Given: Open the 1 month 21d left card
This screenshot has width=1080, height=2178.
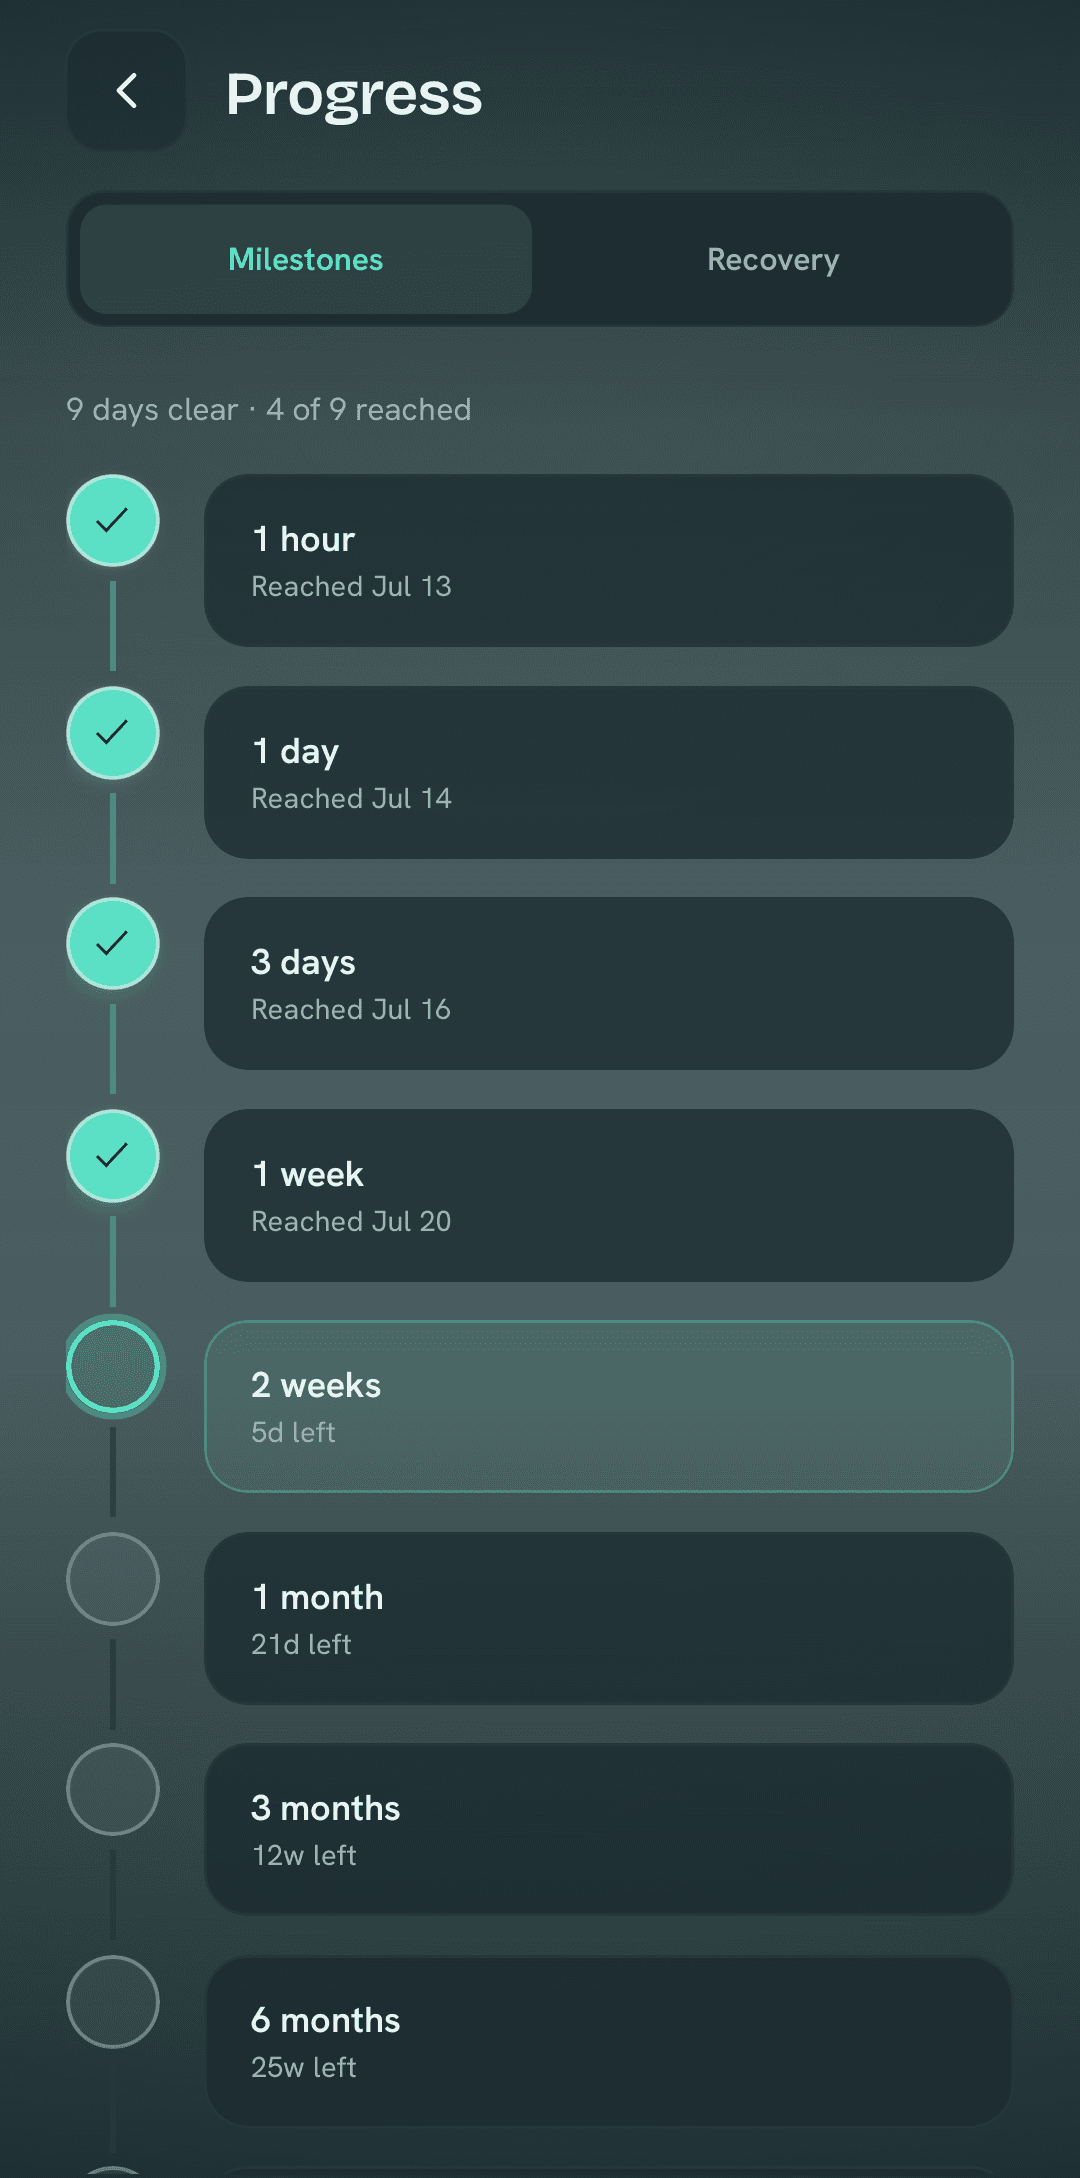Looking at the screenshot, I should pyautogui.click(x=609, y=1618).
